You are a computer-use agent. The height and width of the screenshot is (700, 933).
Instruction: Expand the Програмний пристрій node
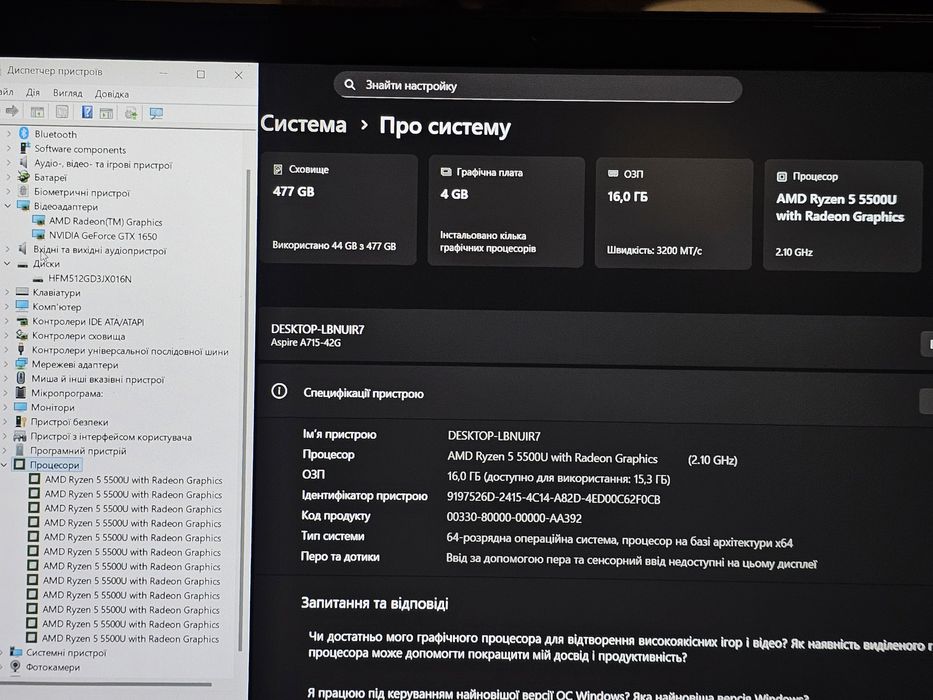pos(5,451)
